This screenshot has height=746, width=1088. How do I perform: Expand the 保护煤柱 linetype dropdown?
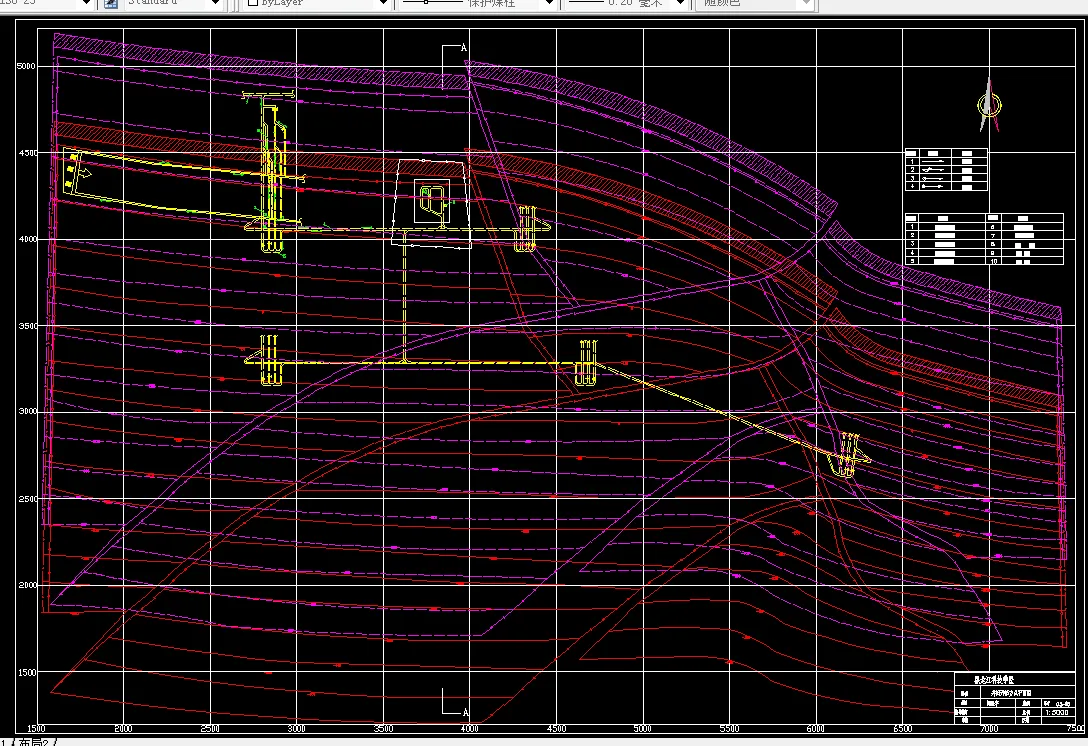[549, 3]
